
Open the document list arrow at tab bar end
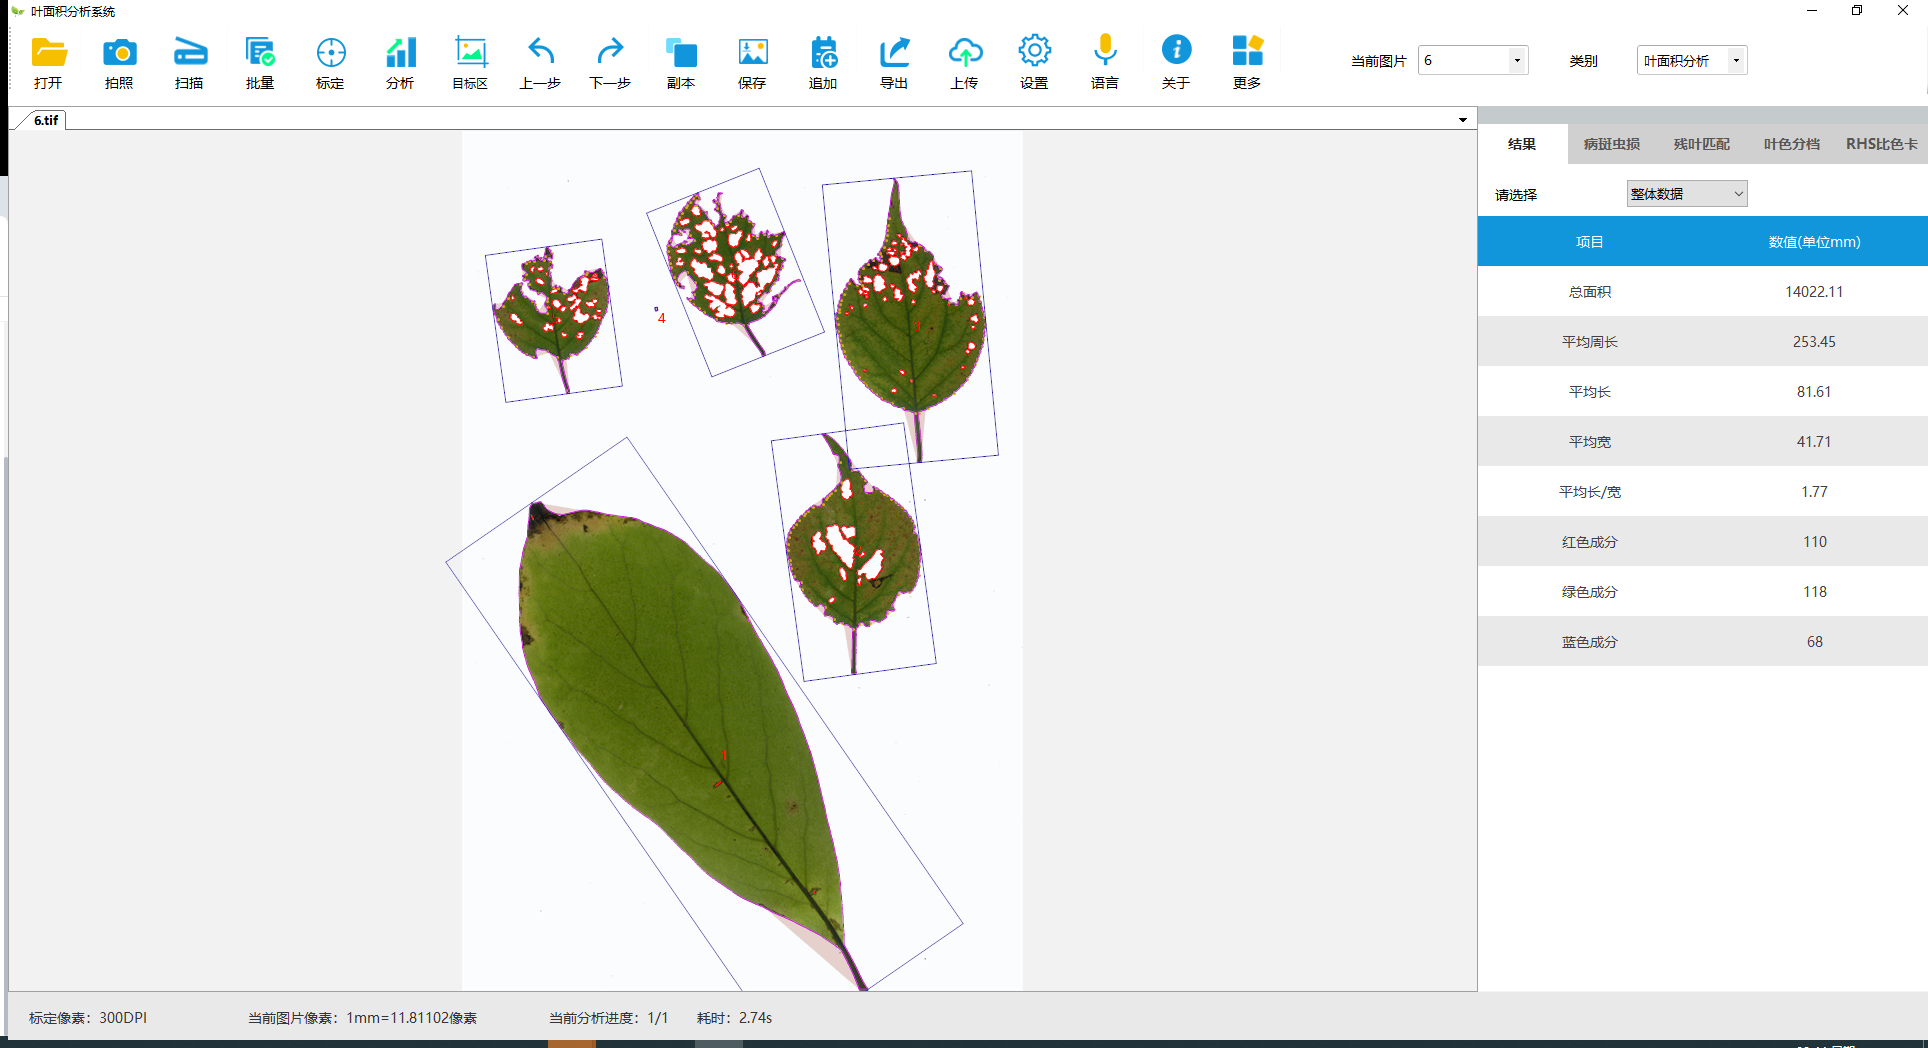(x=1463, y=120)
